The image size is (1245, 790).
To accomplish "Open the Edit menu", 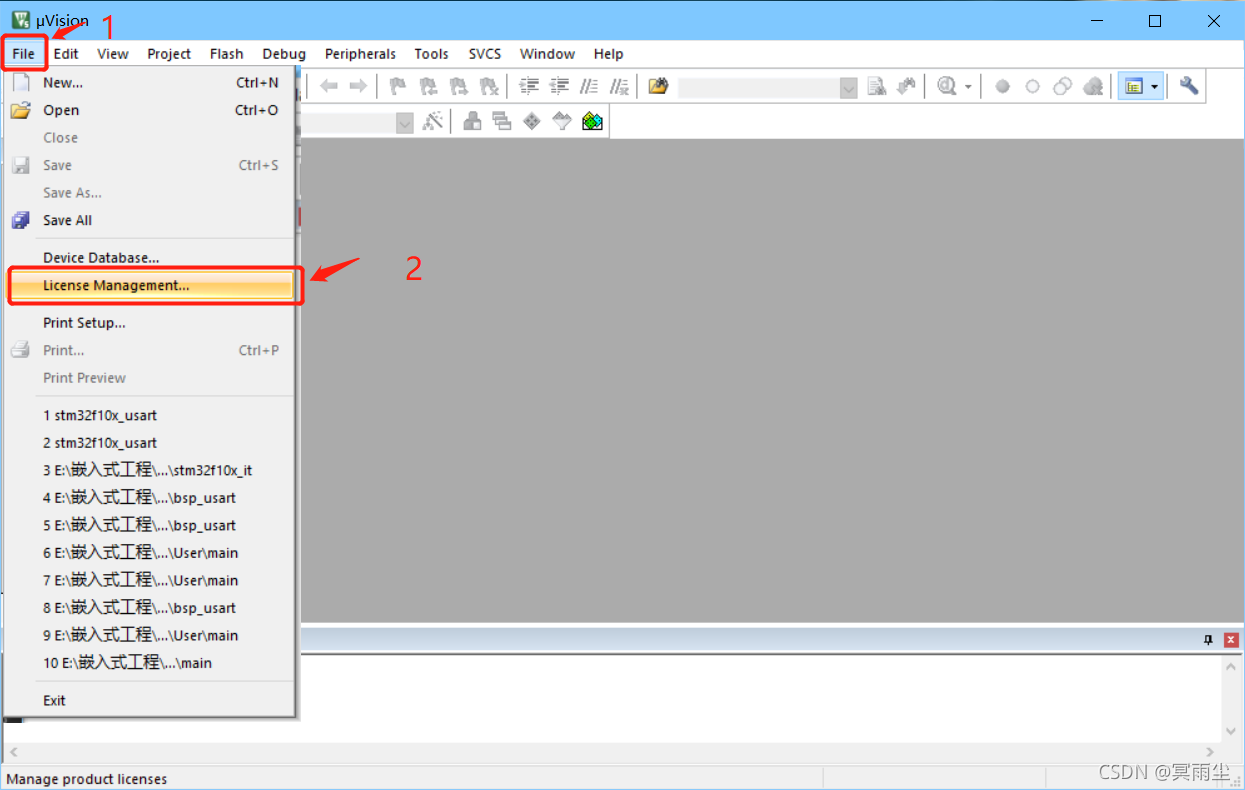I will pos(66,54).
